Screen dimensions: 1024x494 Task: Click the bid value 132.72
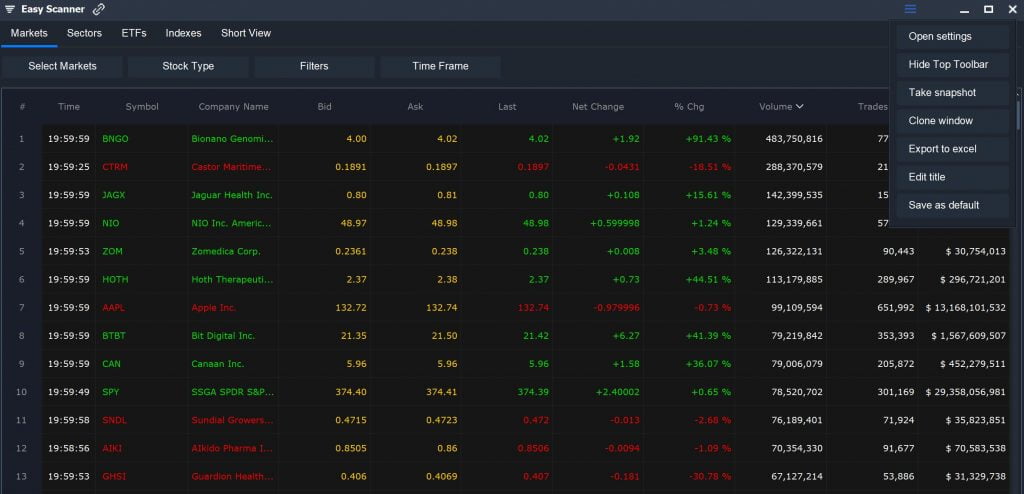(x=353, y=307)
